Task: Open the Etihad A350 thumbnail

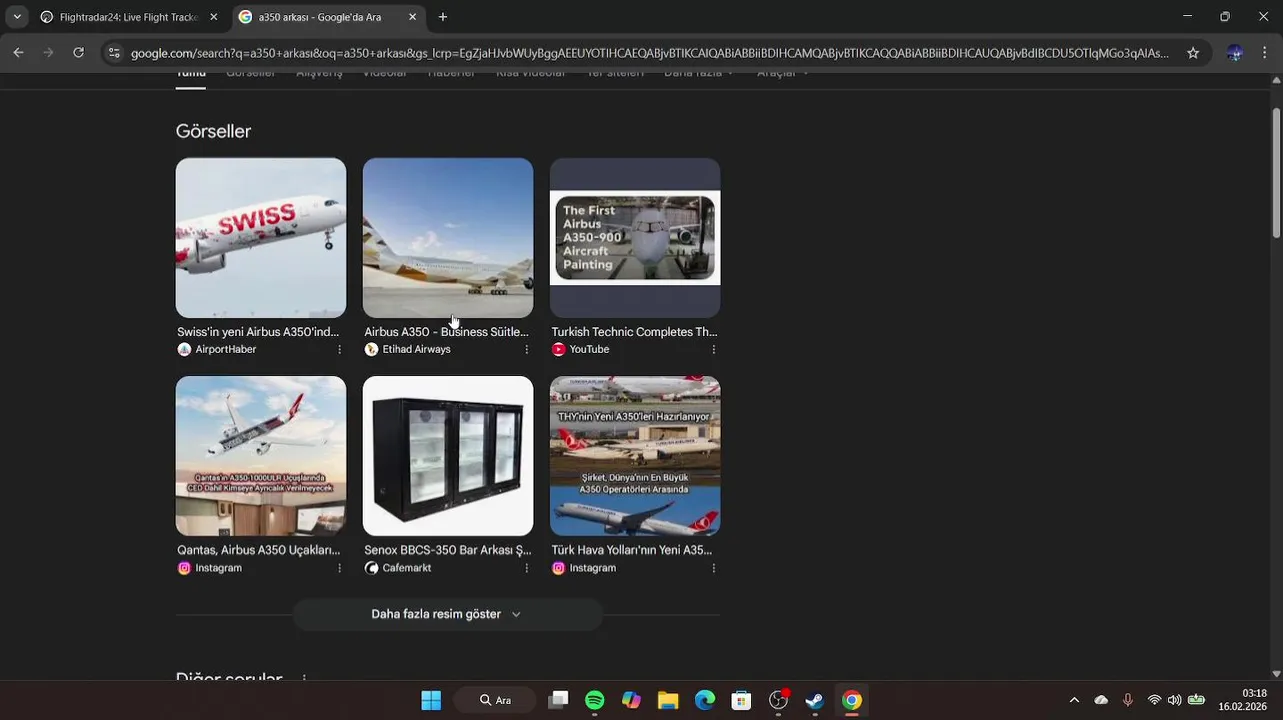Action: [x=448, y=238]
